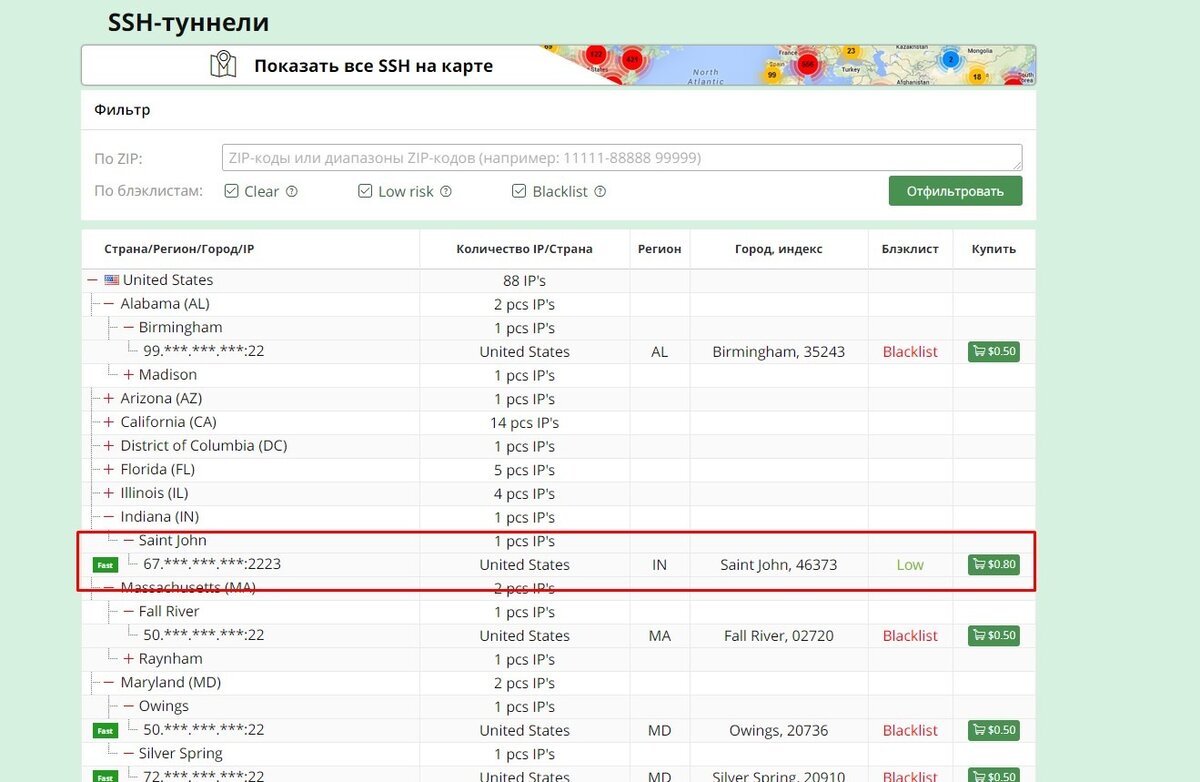Buy the Birmingham 35243 tunnel for $0.50

994,351
